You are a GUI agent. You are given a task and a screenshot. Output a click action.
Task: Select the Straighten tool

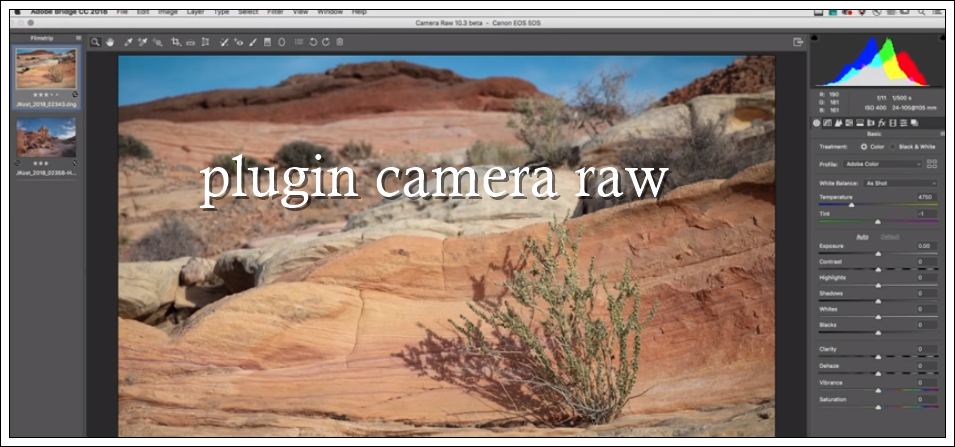click(191, 42)
